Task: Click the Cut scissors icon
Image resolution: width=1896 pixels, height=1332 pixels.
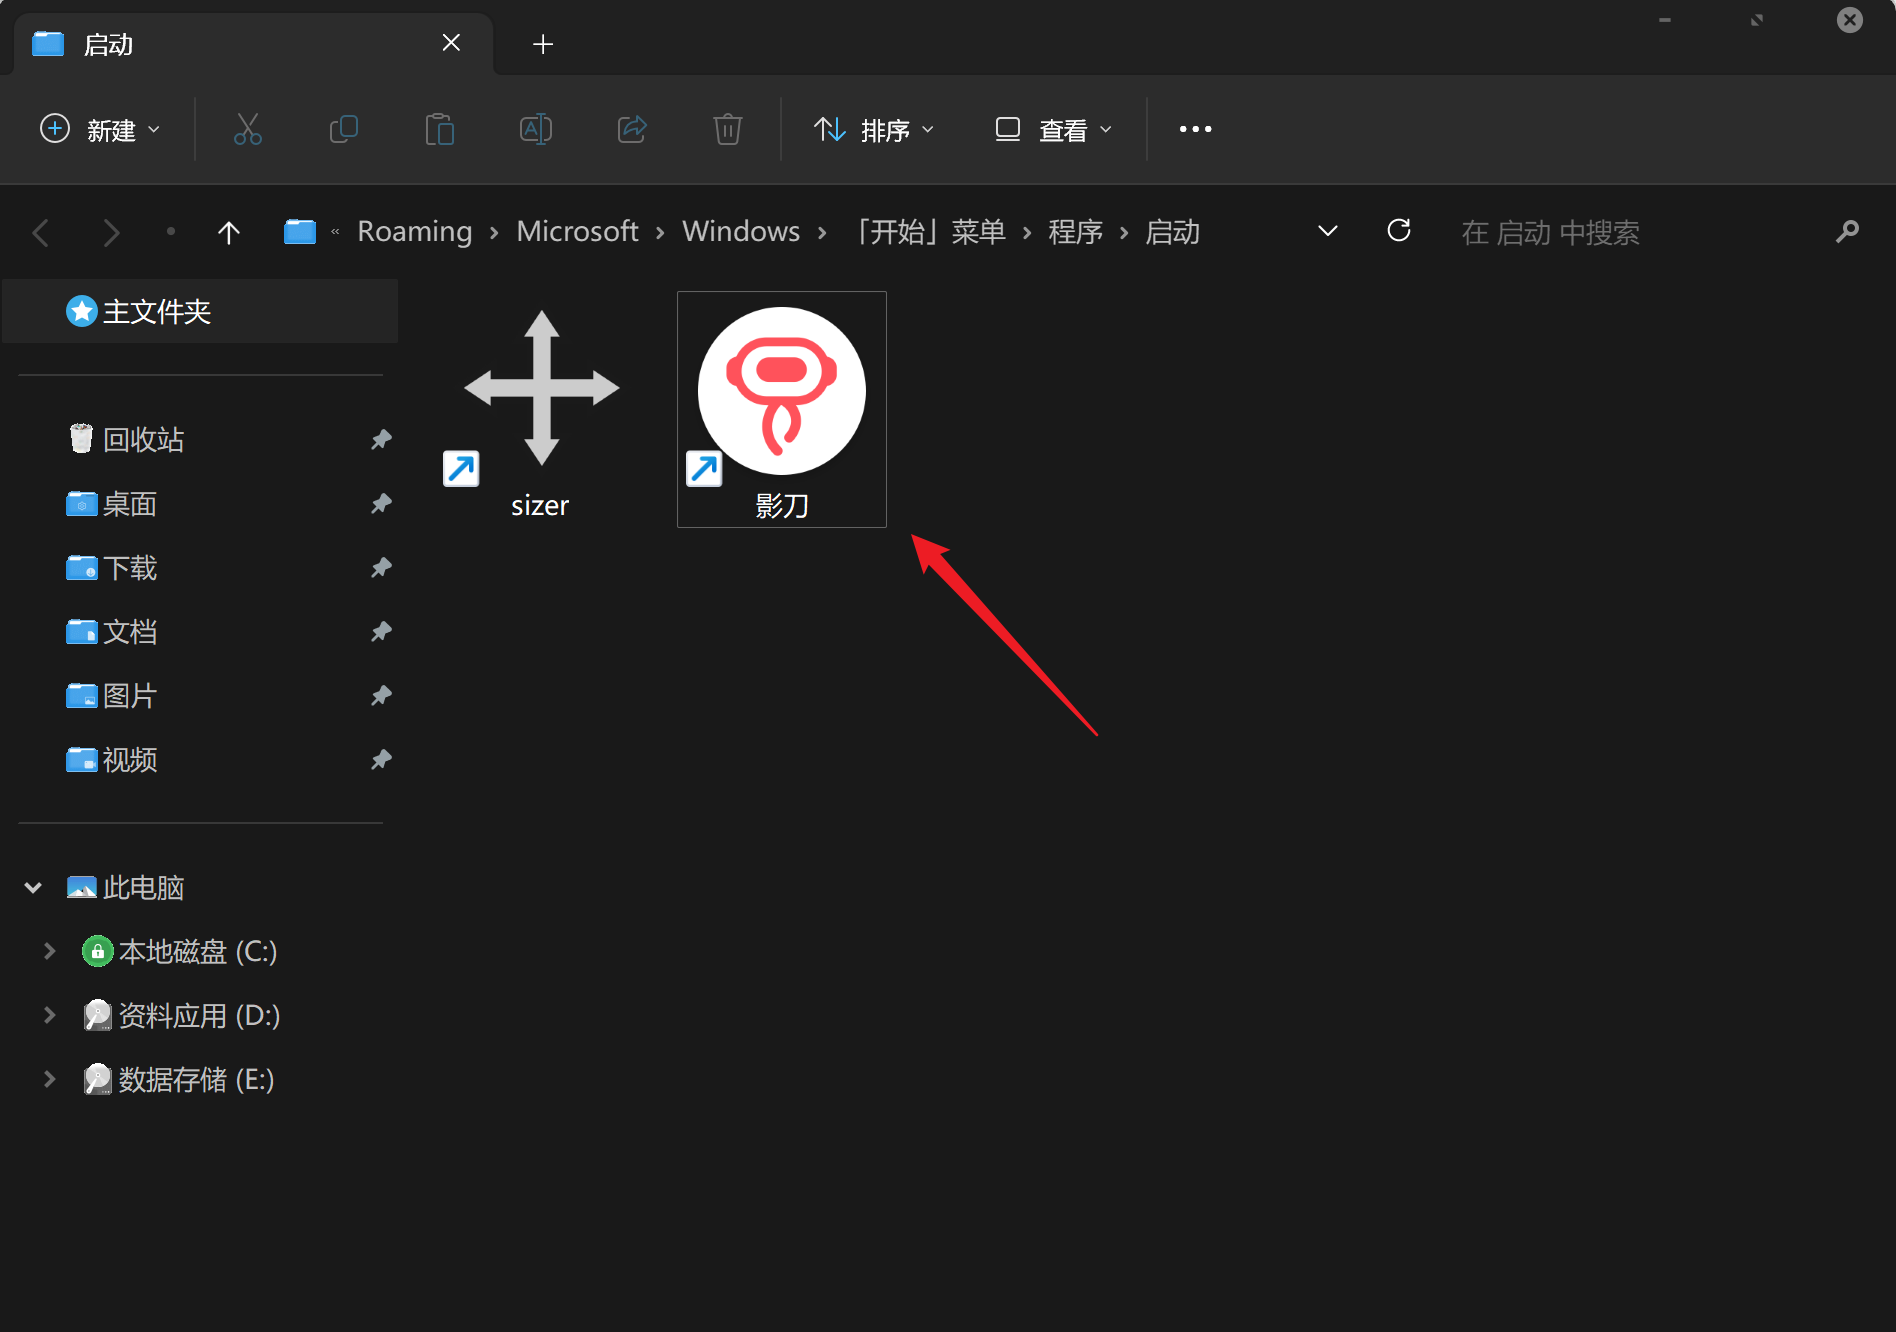Action: 247,130
